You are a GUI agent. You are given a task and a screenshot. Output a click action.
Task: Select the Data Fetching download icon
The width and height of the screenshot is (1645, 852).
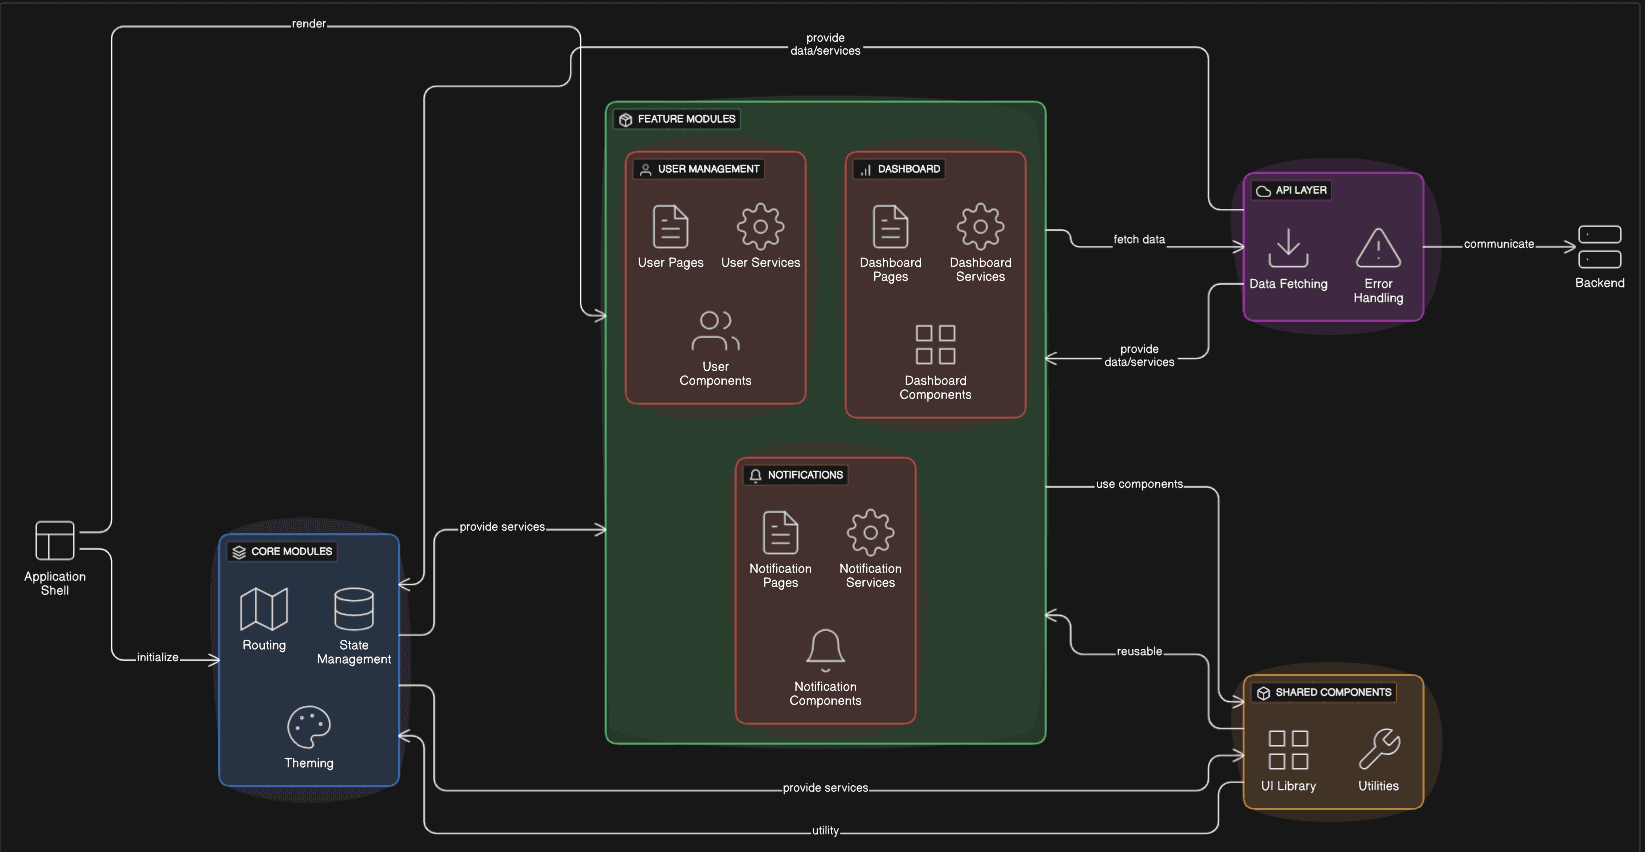[1288, 248]
